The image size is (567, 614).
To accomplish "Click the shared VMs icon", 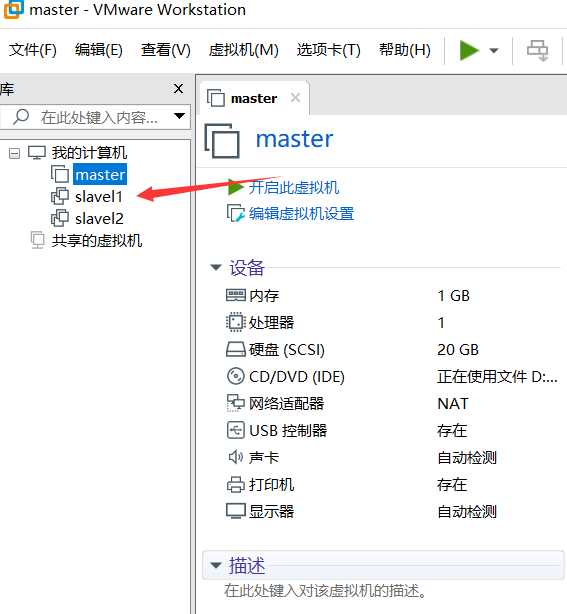I will (x=38, y=240).
